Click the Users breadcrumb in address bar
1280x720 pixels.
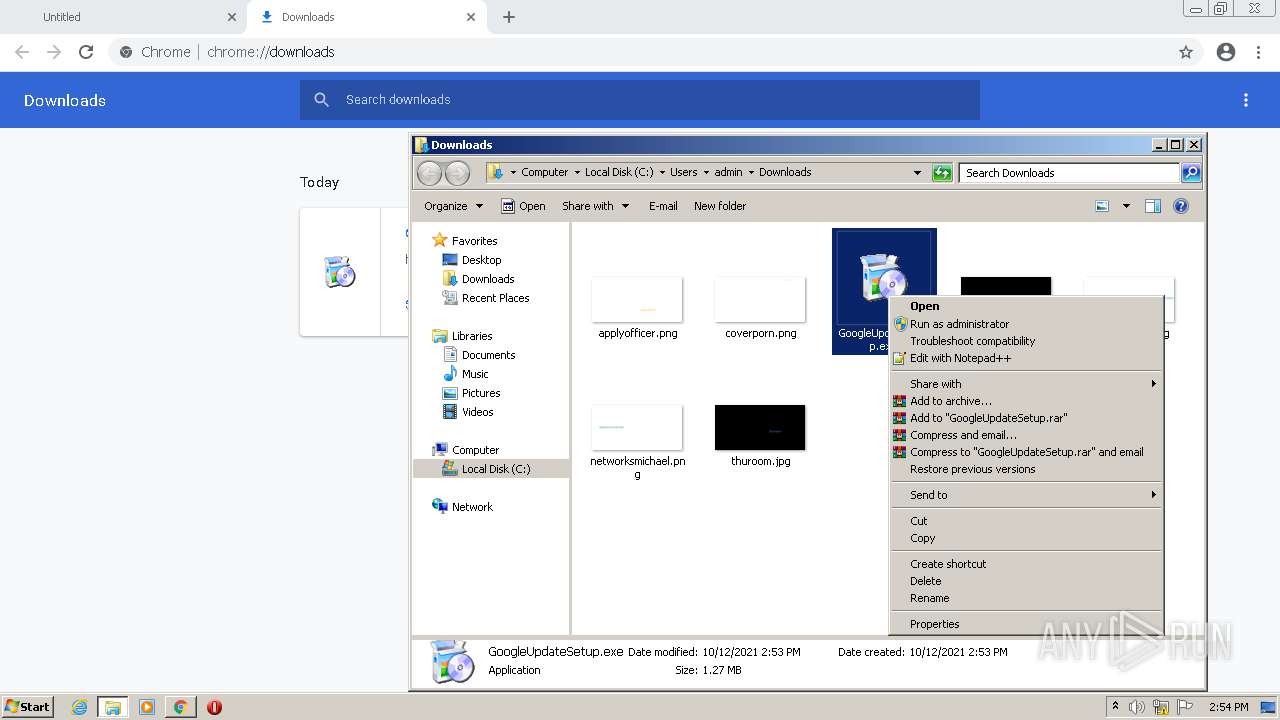click(x=684, y=172)
